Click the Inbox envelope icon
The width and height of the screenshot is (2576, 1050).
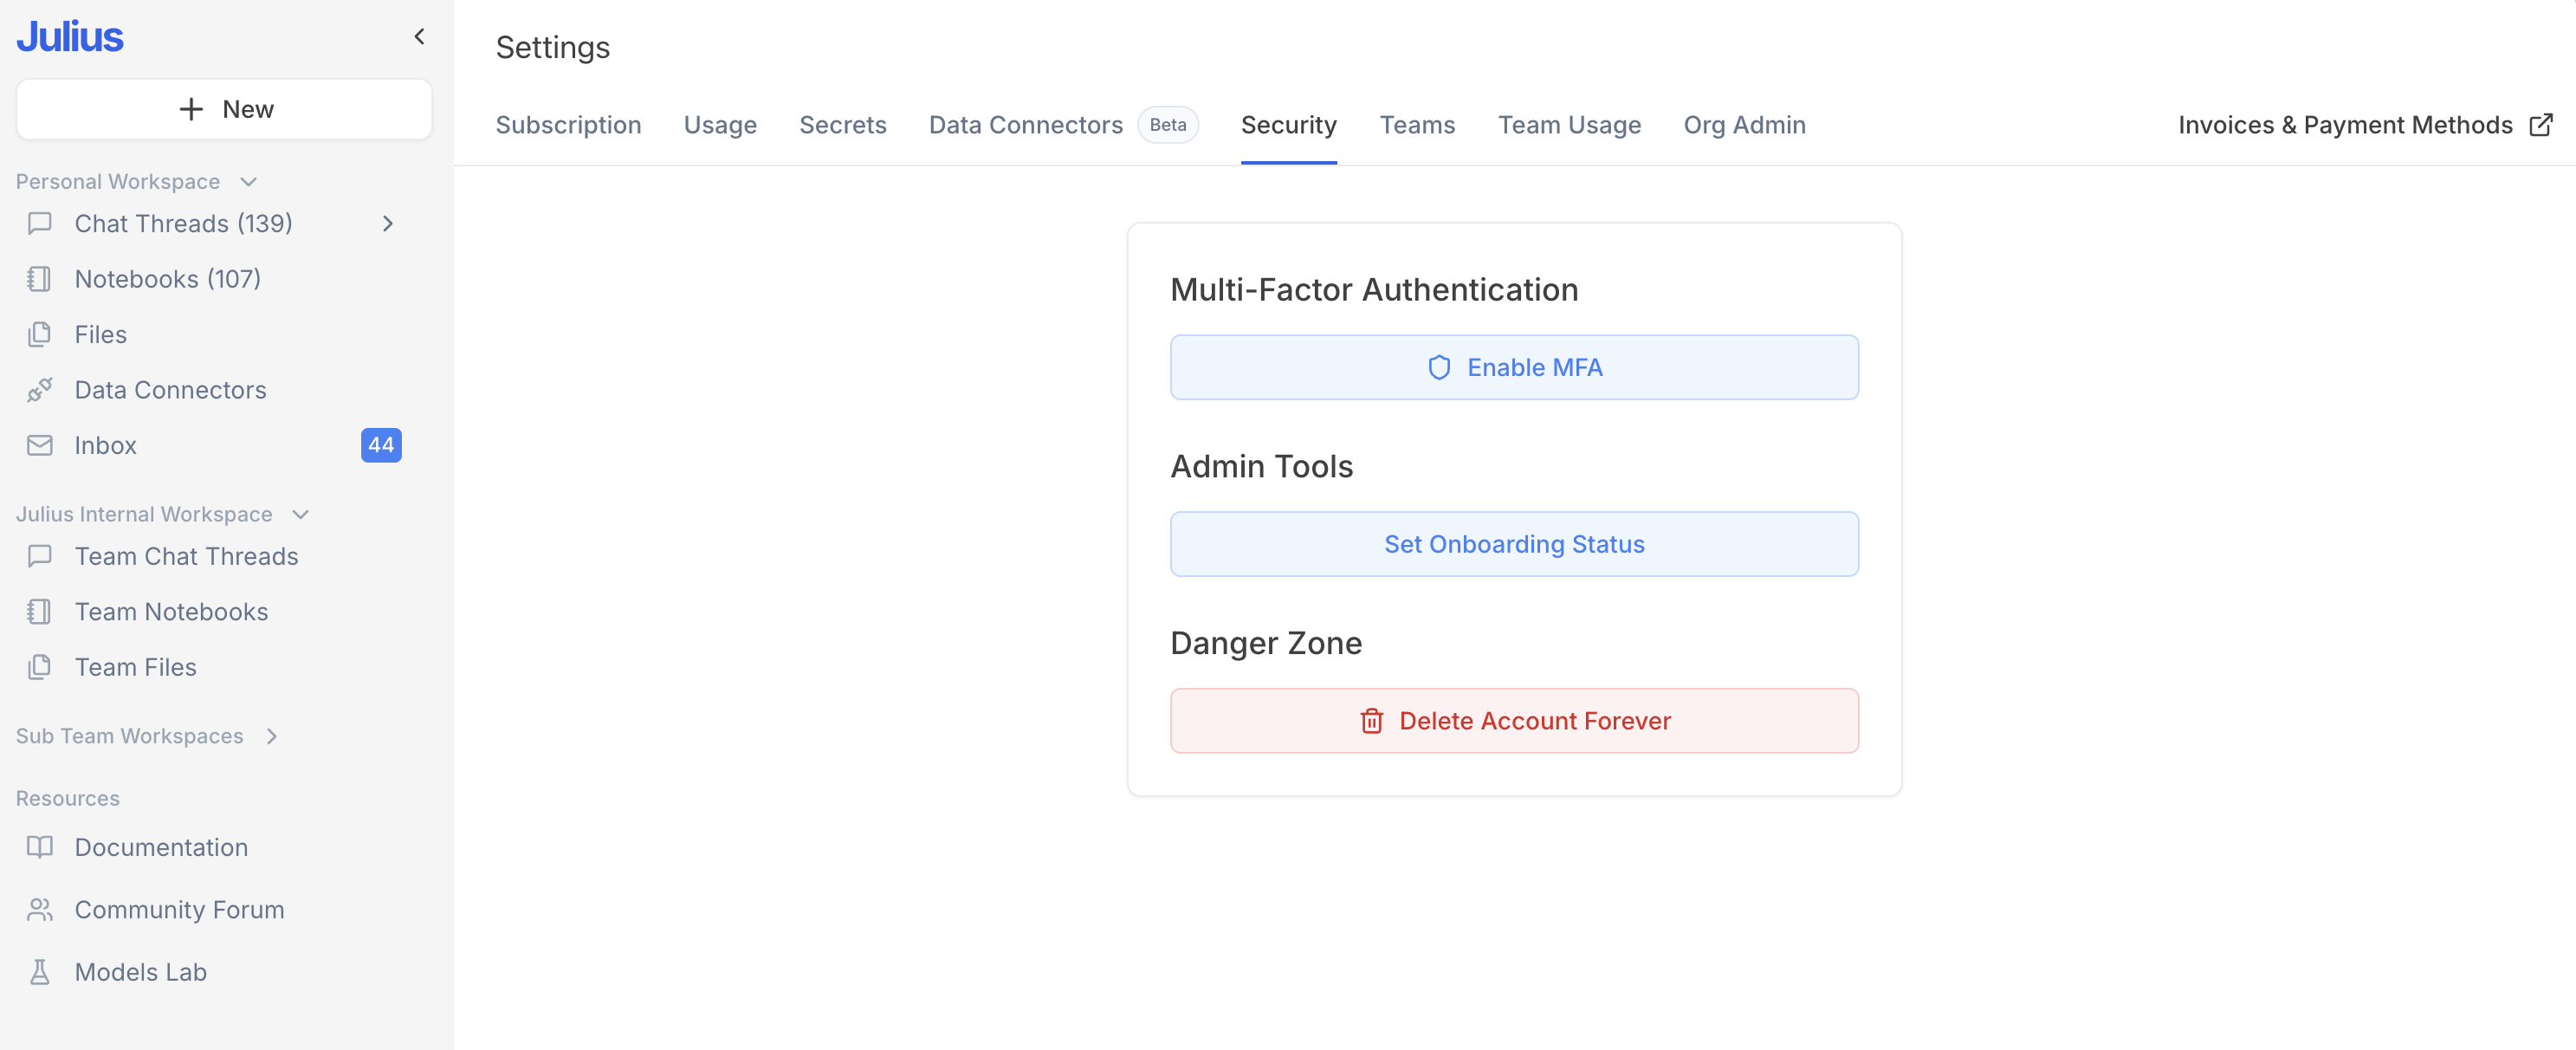coord(40,445)
